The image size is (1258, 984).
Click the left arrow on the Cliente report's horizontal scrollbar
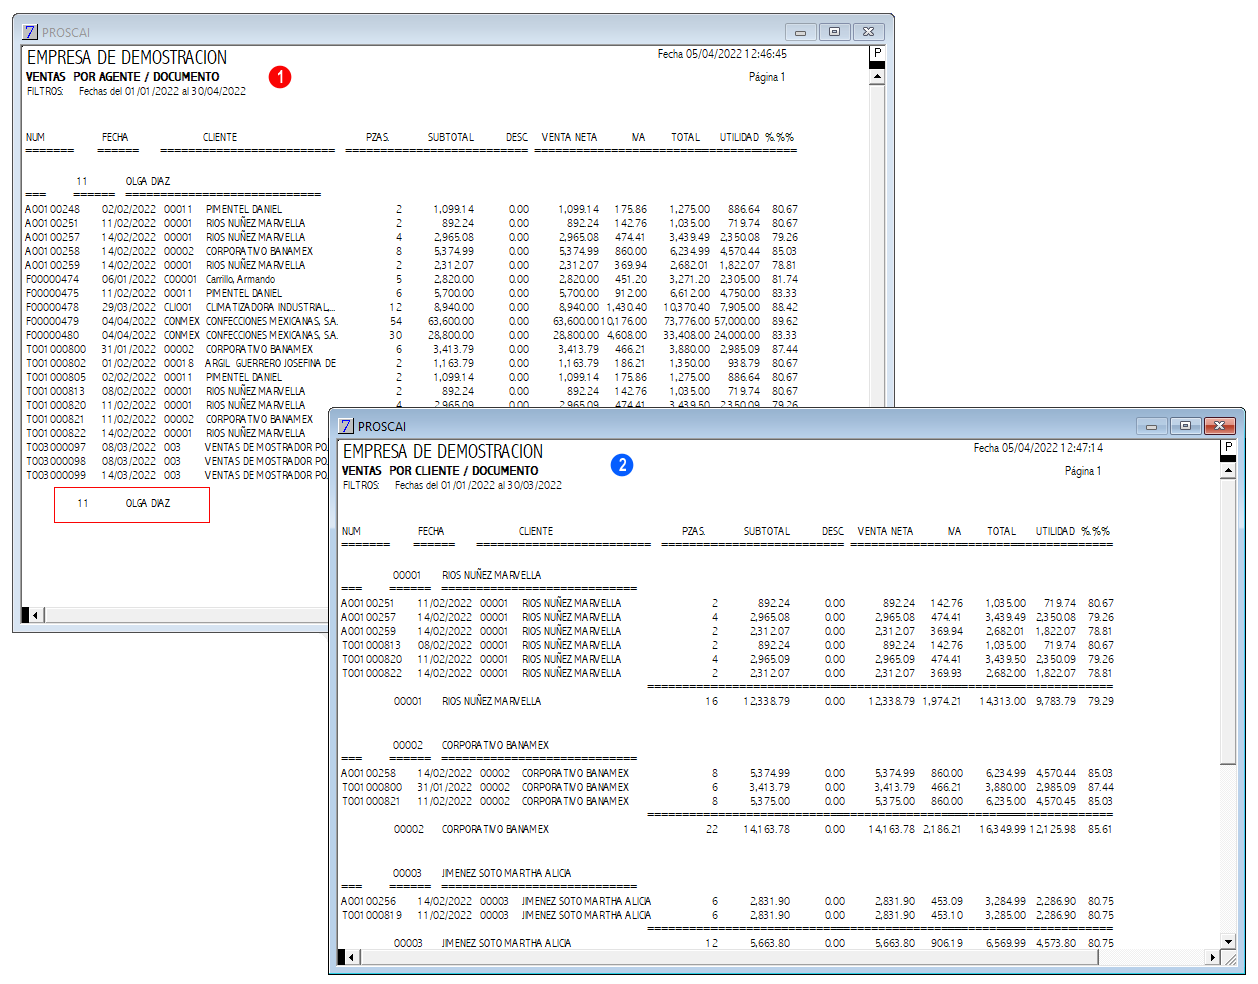point(352,957)
